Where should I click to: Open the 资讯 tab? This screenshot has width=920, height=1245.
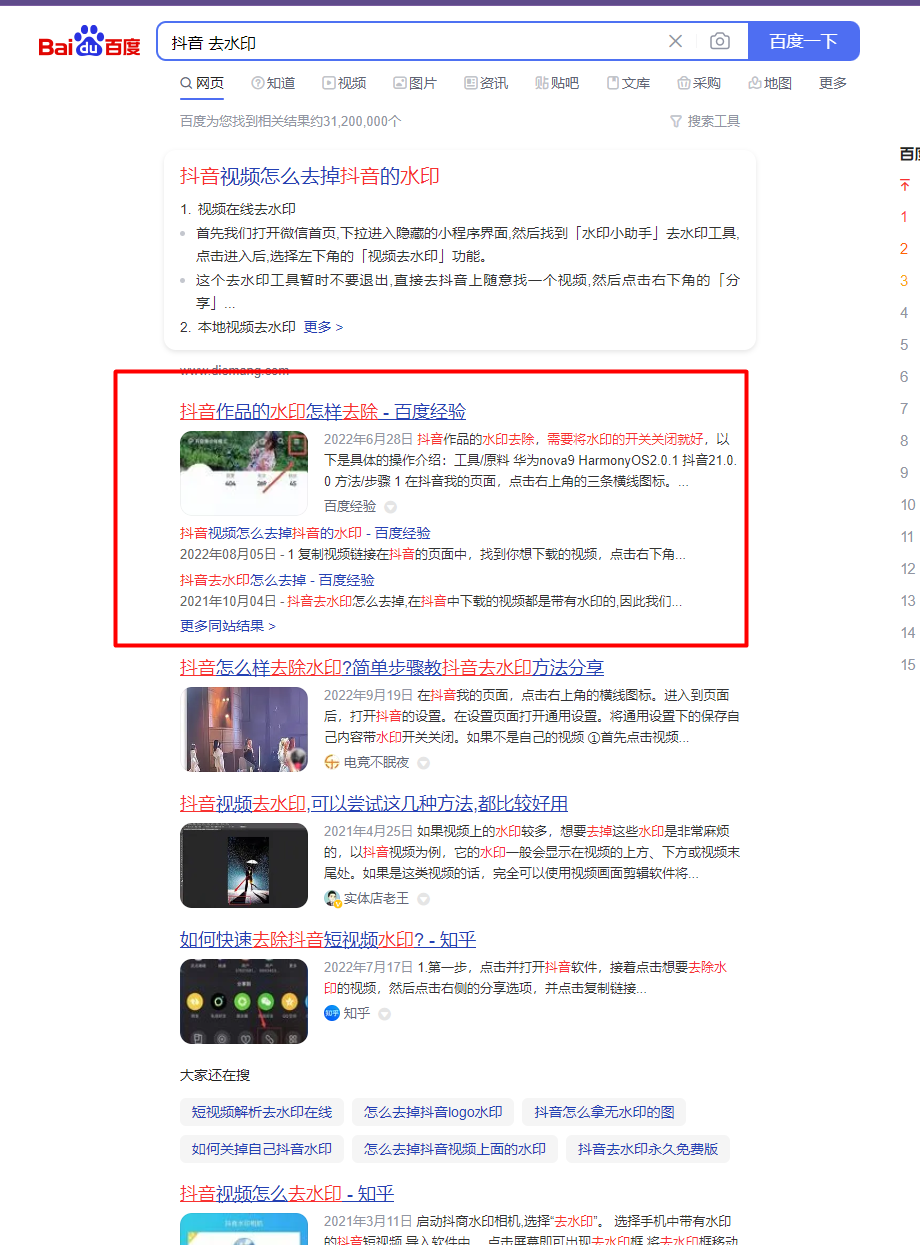pyautogui.click(x=486, y=83)
